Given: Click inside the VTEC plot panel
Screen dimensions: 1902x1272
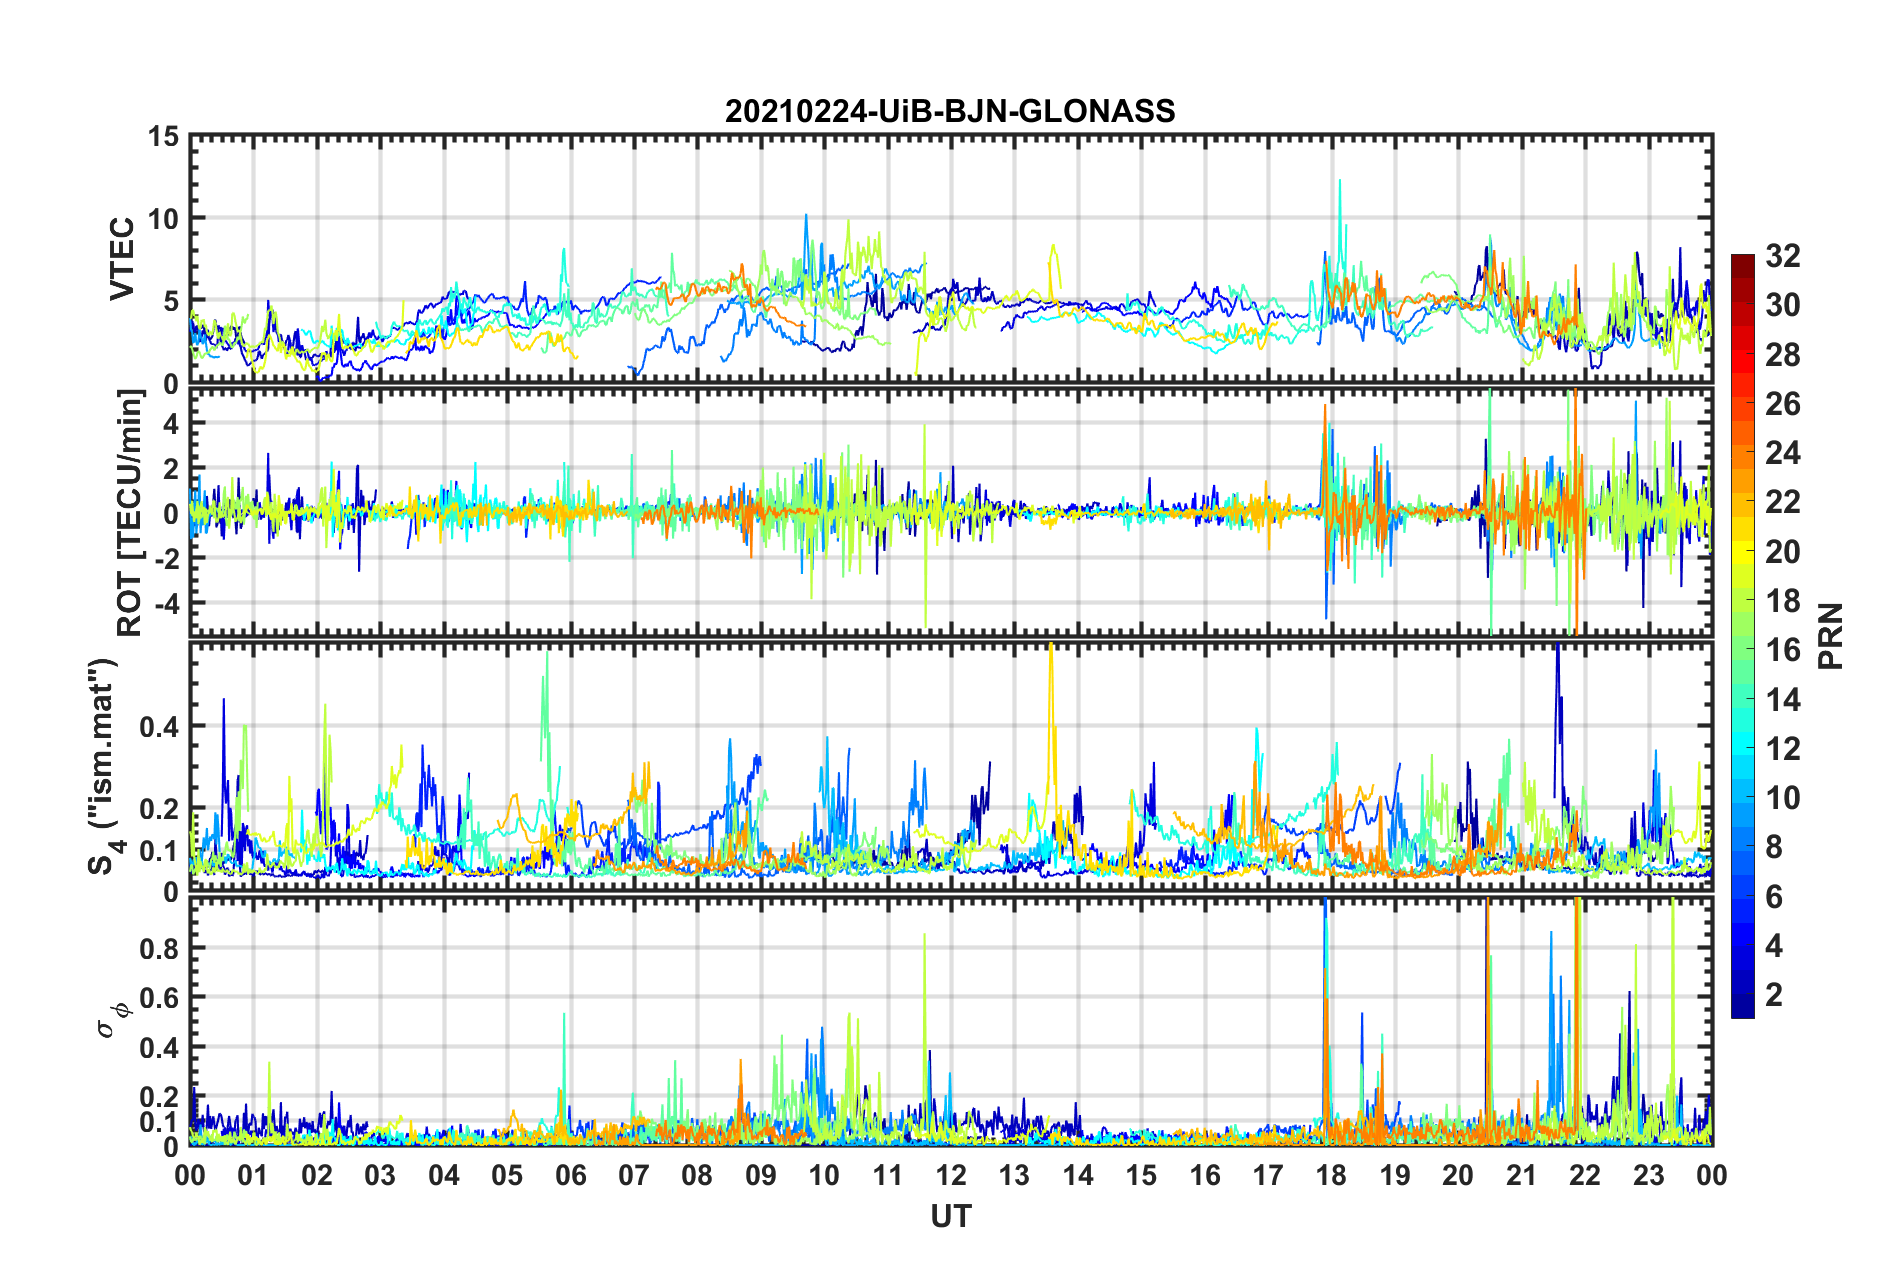Looking at the screenshot, I should 950,259.
